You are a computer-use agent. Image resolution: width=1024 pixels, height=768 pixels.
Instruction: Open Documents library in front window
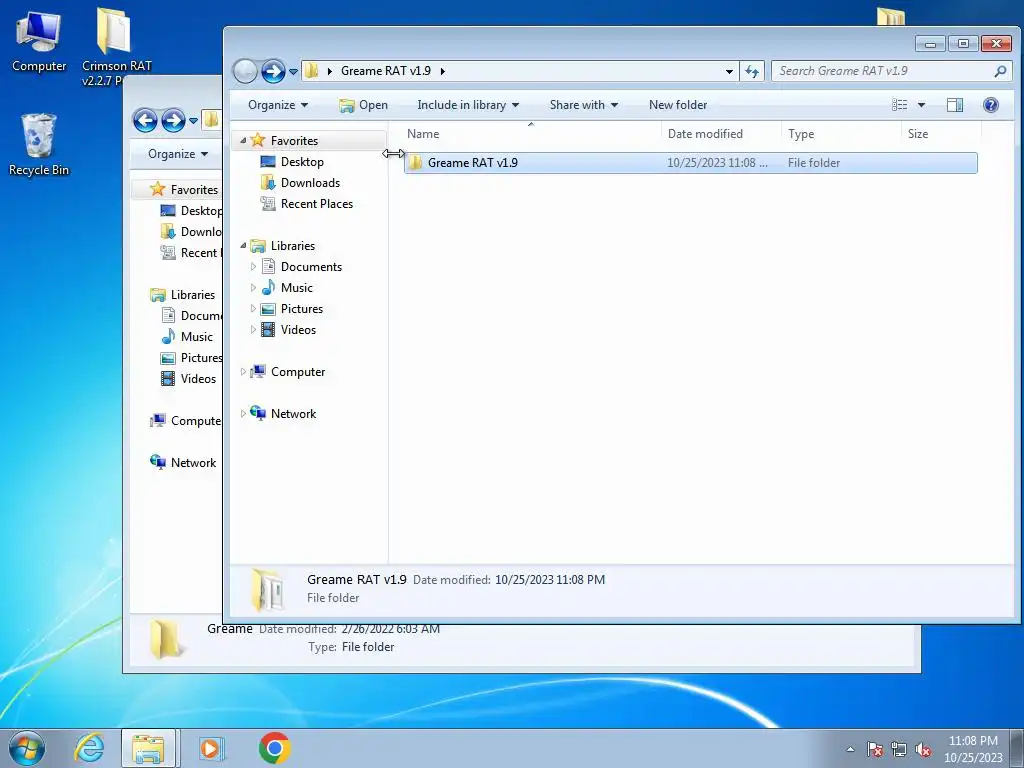tap(311, 266)
